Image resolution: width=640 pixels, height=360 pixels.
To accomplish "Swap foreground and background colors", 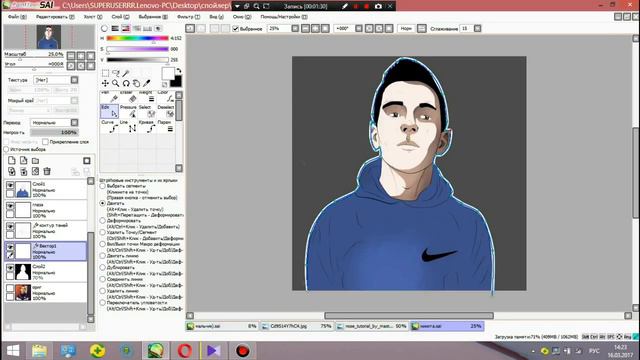I will click(x=178, y=71).
